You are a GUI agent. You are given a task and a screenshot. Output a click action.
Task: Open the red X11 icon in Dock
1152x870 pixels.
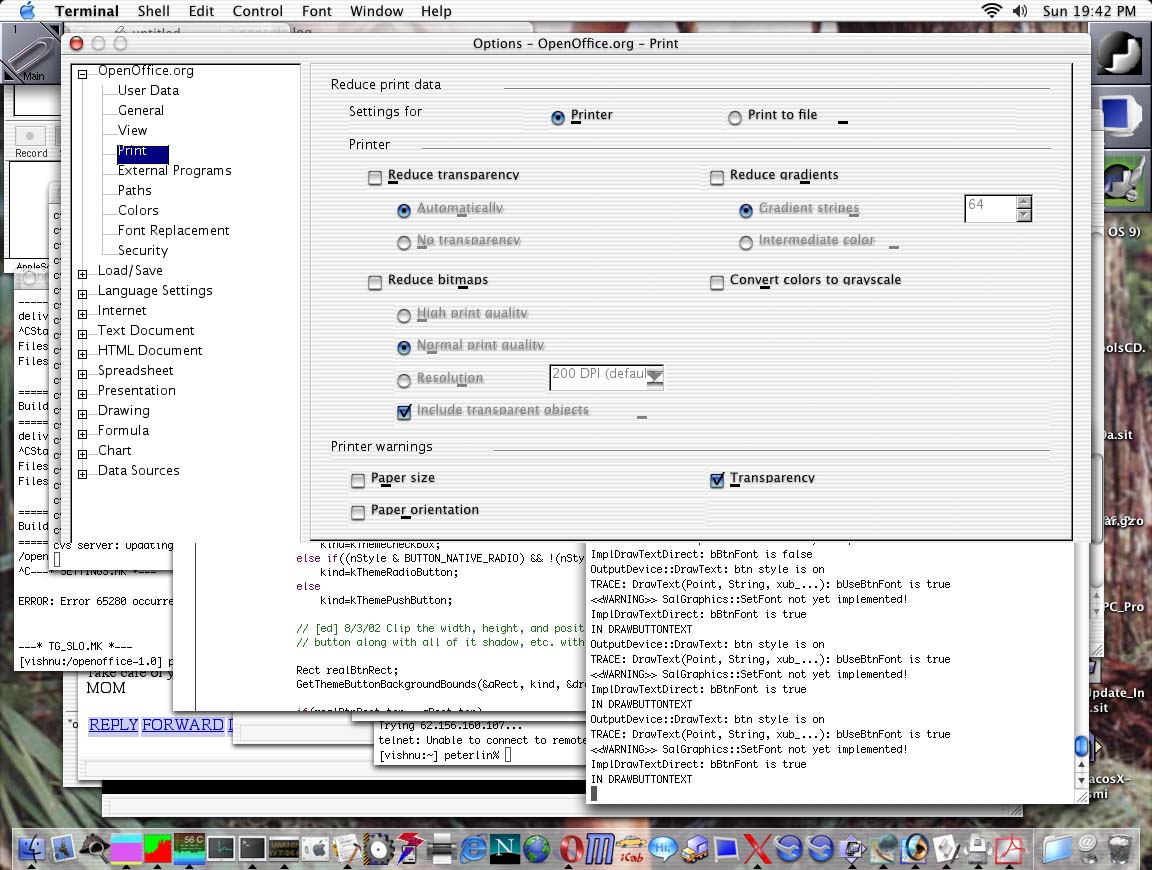pos(757,849)
